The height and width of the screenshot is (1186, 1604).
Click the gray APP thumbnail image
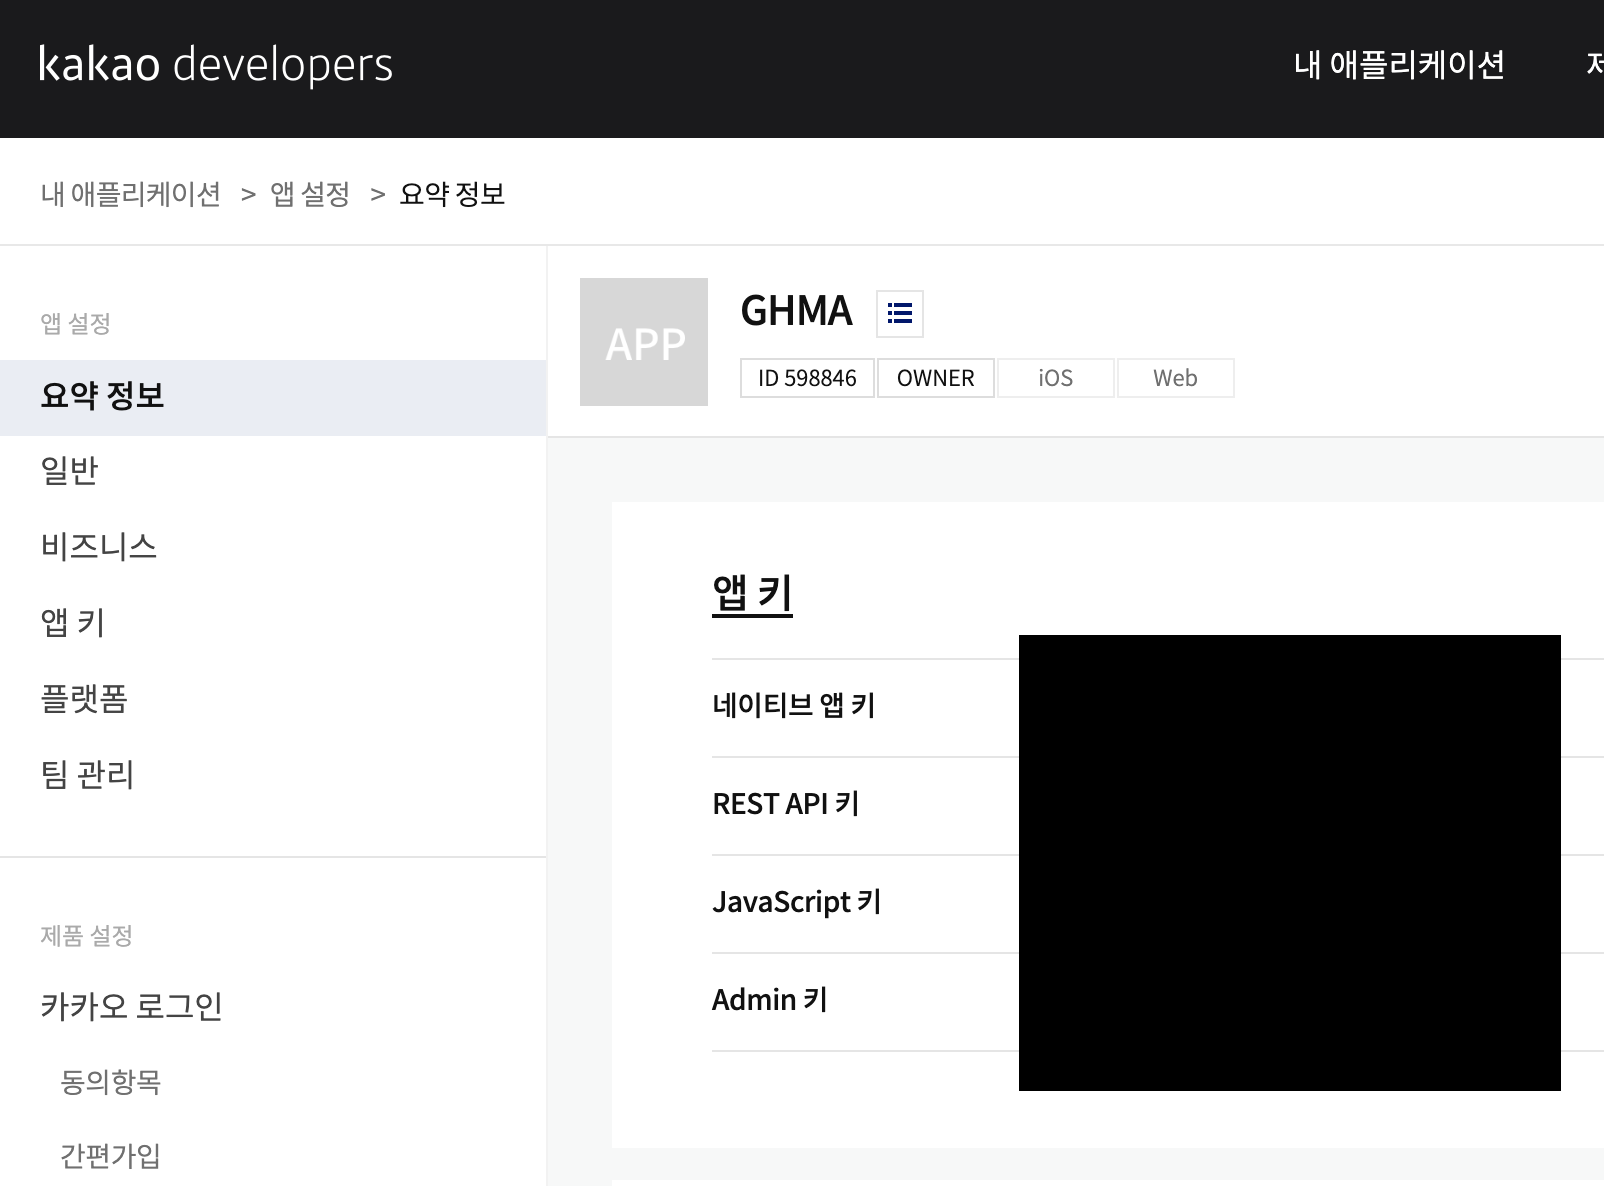tap(644, 342)
